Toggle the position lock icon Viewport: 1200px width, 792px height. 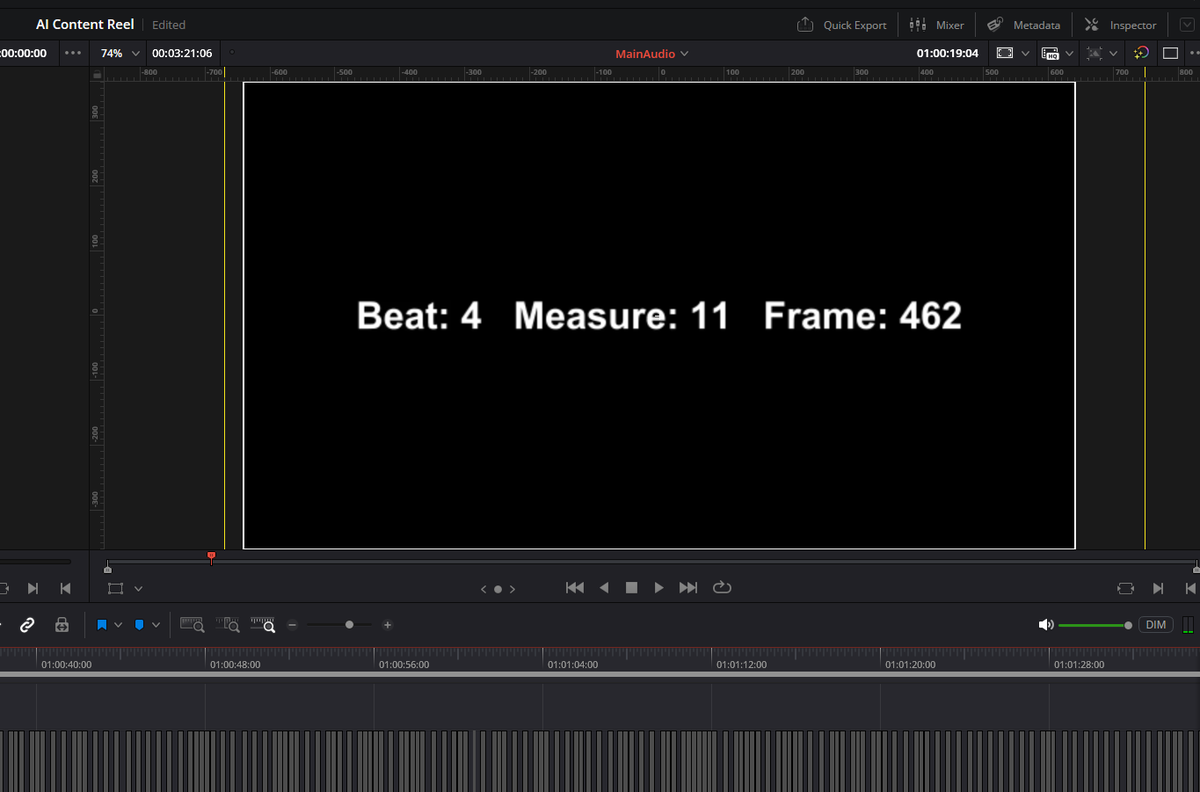coord(62,625)
